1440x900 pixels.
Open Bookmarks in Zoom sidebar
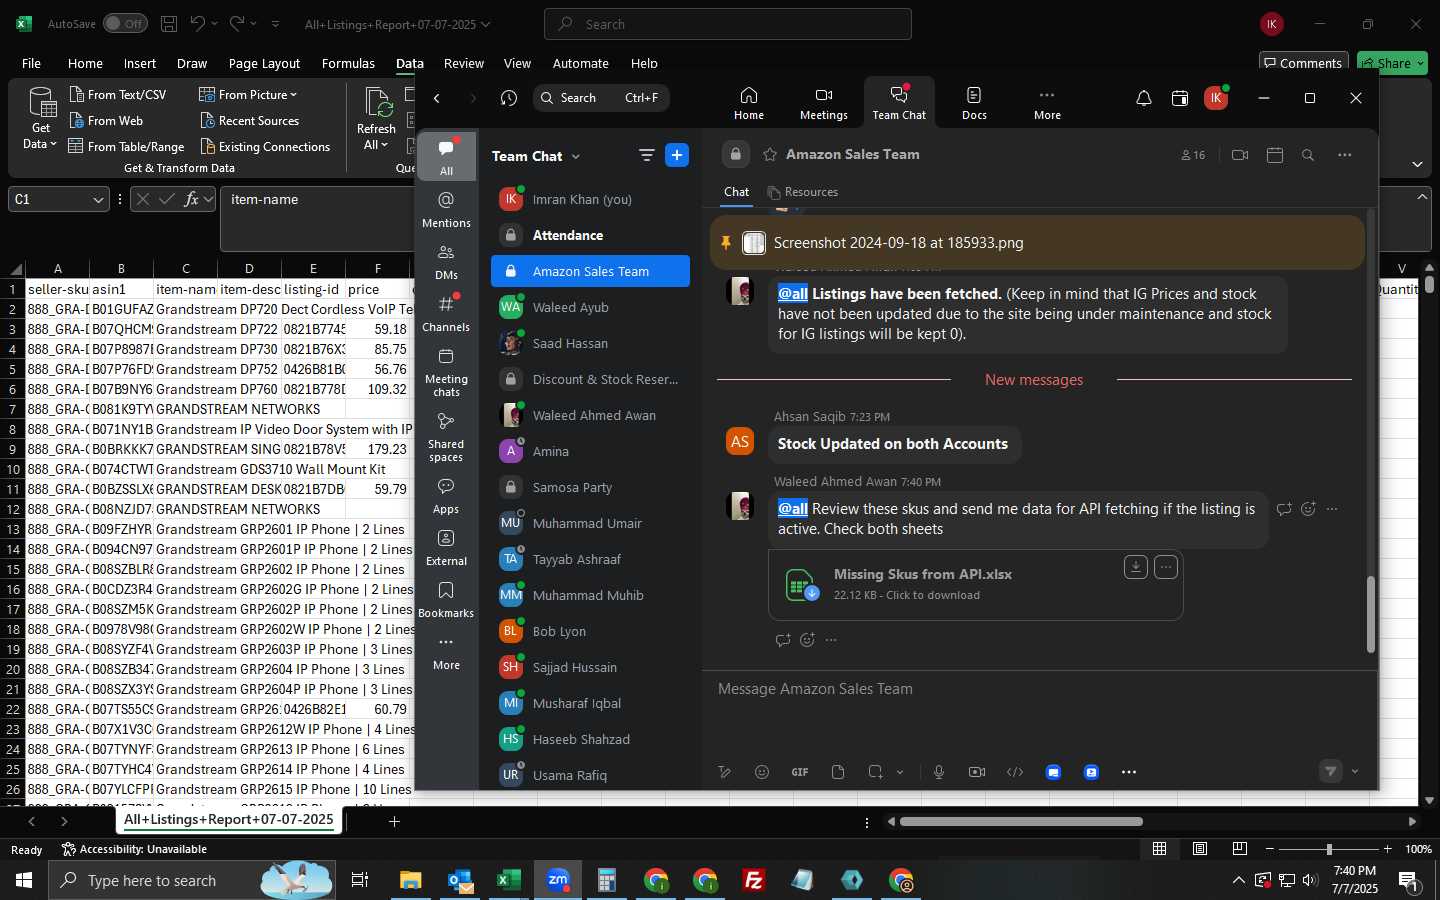tap(446, 599)
